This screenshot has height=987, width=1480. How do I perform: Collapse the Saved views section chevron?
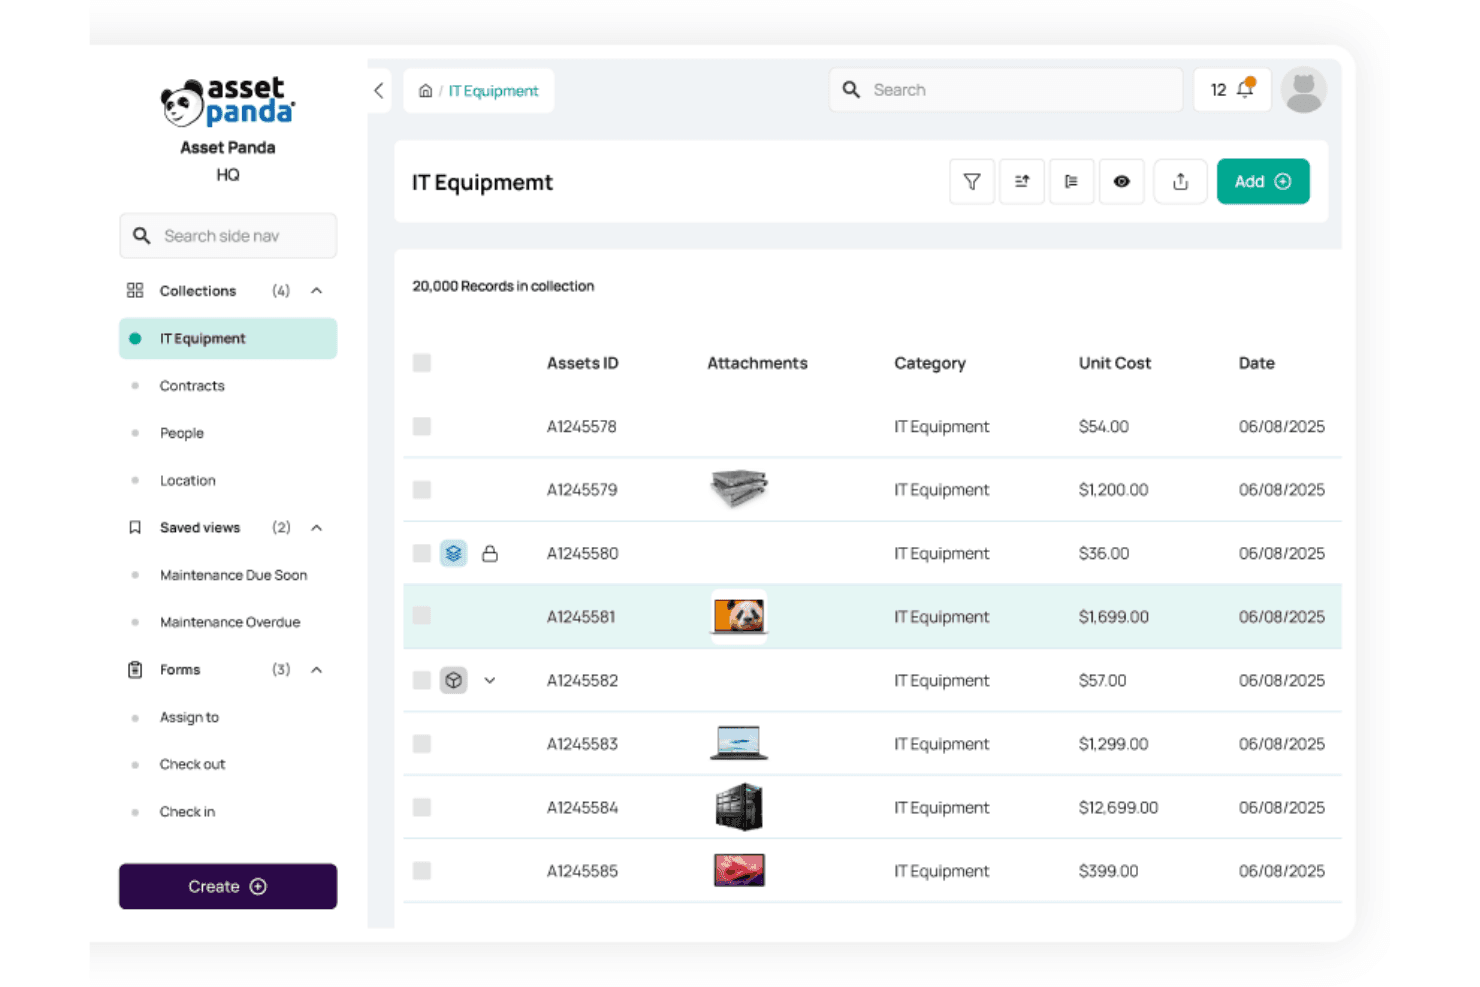317,528
